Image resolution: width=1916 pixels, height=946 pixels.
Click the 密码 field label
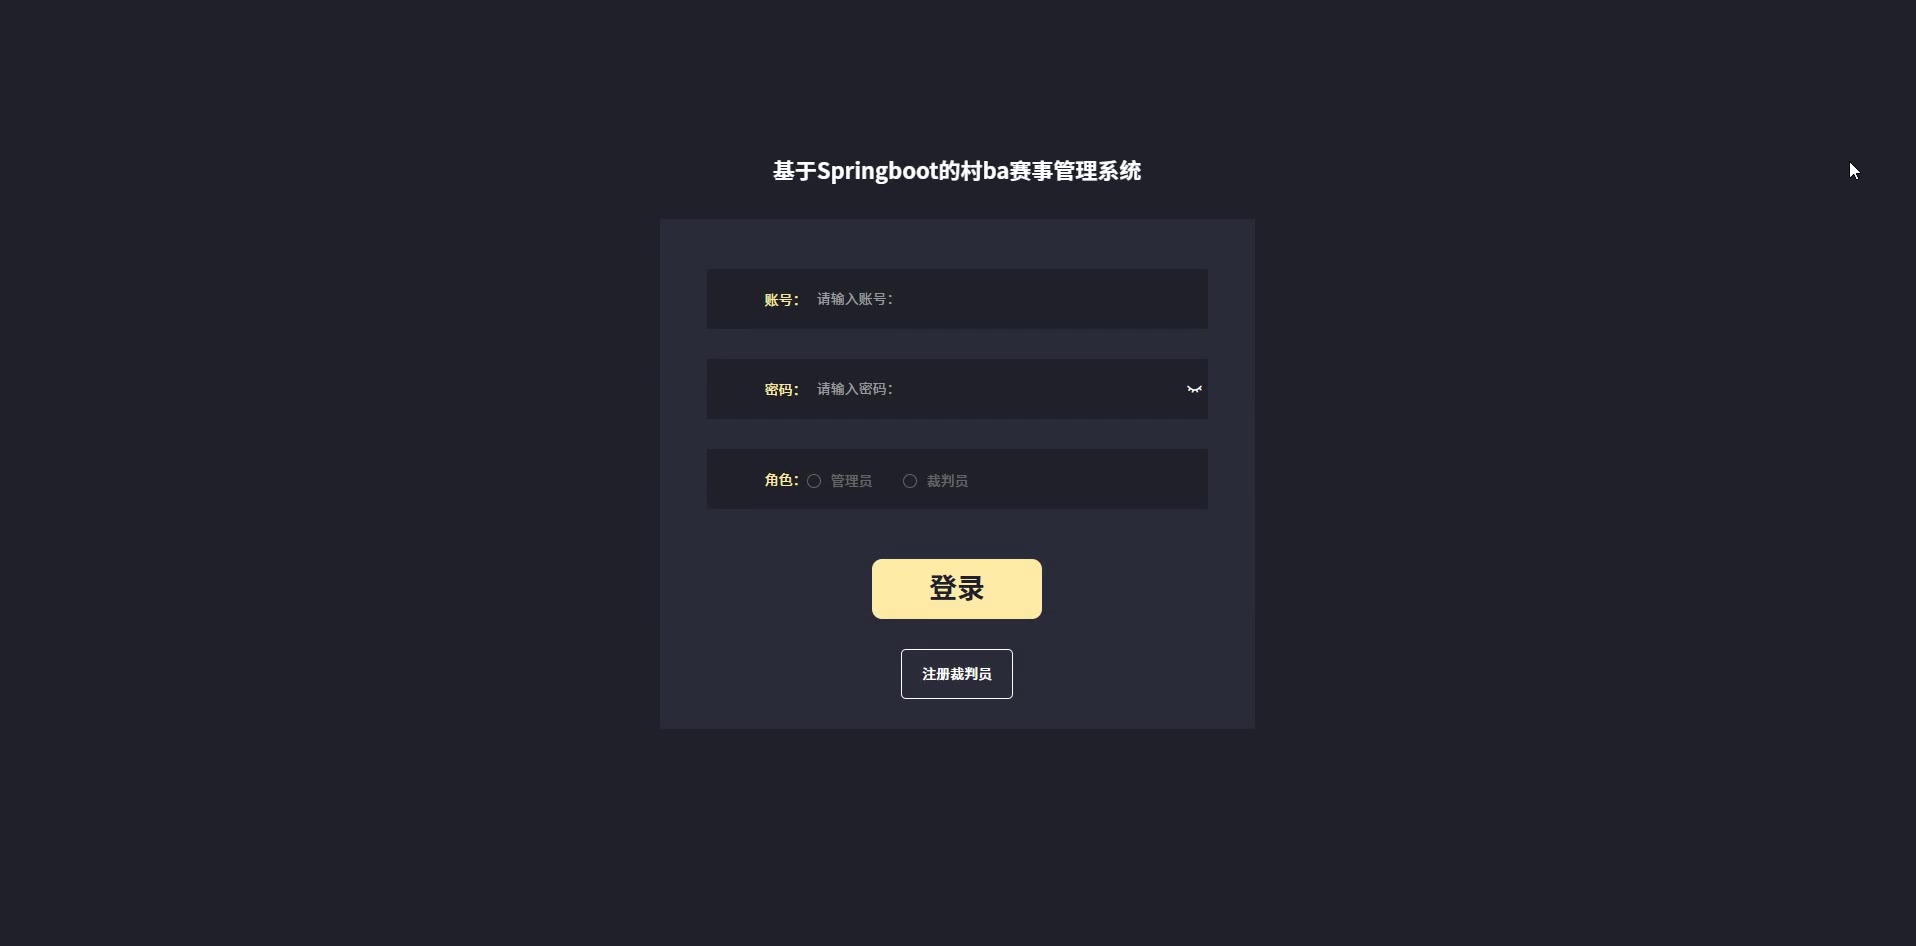pos(781,390)
